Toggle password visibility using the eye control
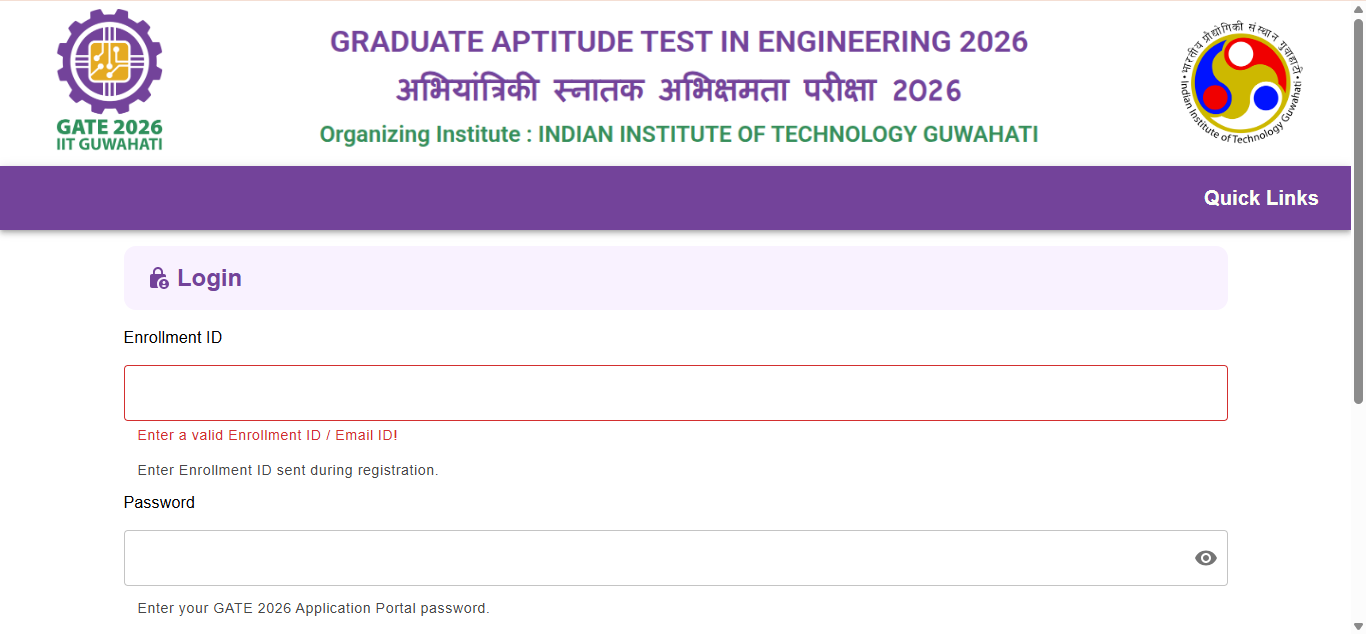Viewport: 1366px width, 634px height. (1204, 558)
